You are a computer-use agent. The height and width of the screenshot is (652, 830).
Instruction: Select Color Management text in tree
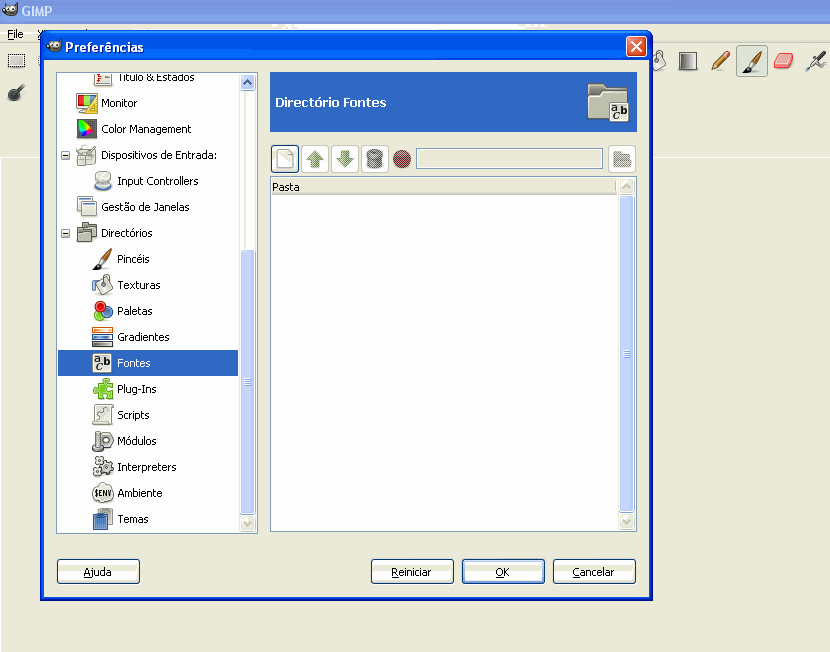[146, 129]
